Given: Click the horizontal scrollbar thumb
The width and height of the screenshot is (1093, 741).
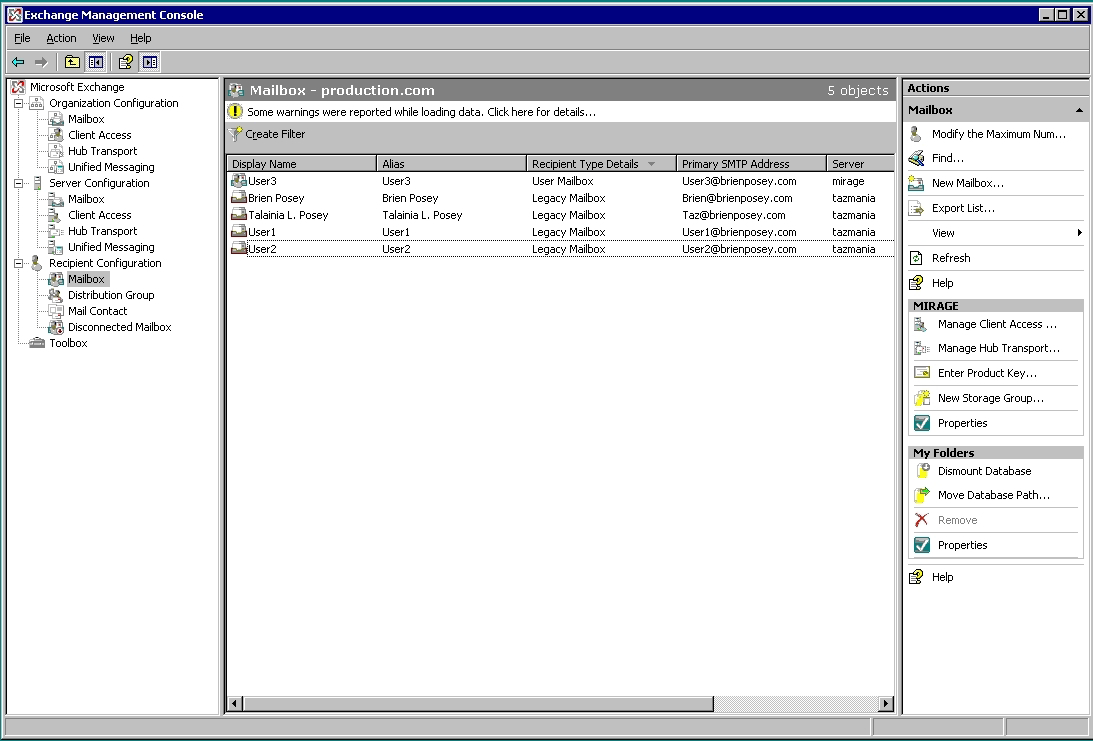Looking at the screenshot, I should (x=477, y=703).
